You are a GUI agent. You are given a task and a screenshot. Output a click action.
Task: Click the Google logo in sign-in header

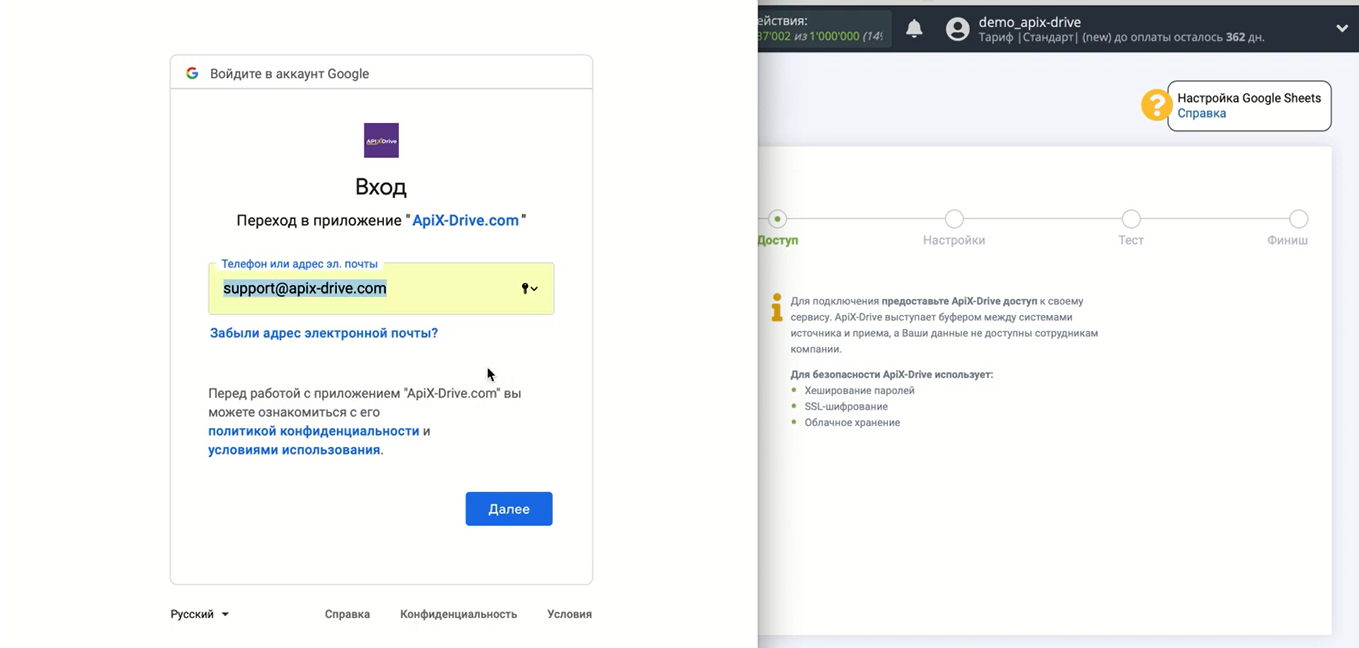tap(192, 73)
